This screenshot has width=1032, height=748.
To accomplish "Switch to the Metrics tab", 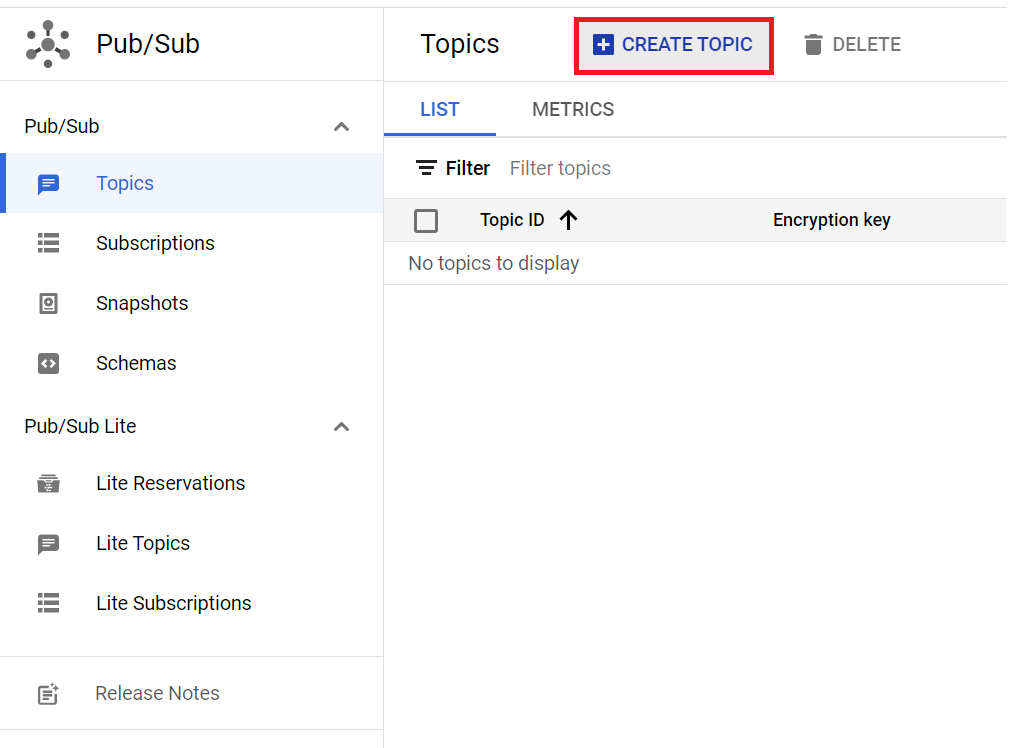I will pos(573,110).
